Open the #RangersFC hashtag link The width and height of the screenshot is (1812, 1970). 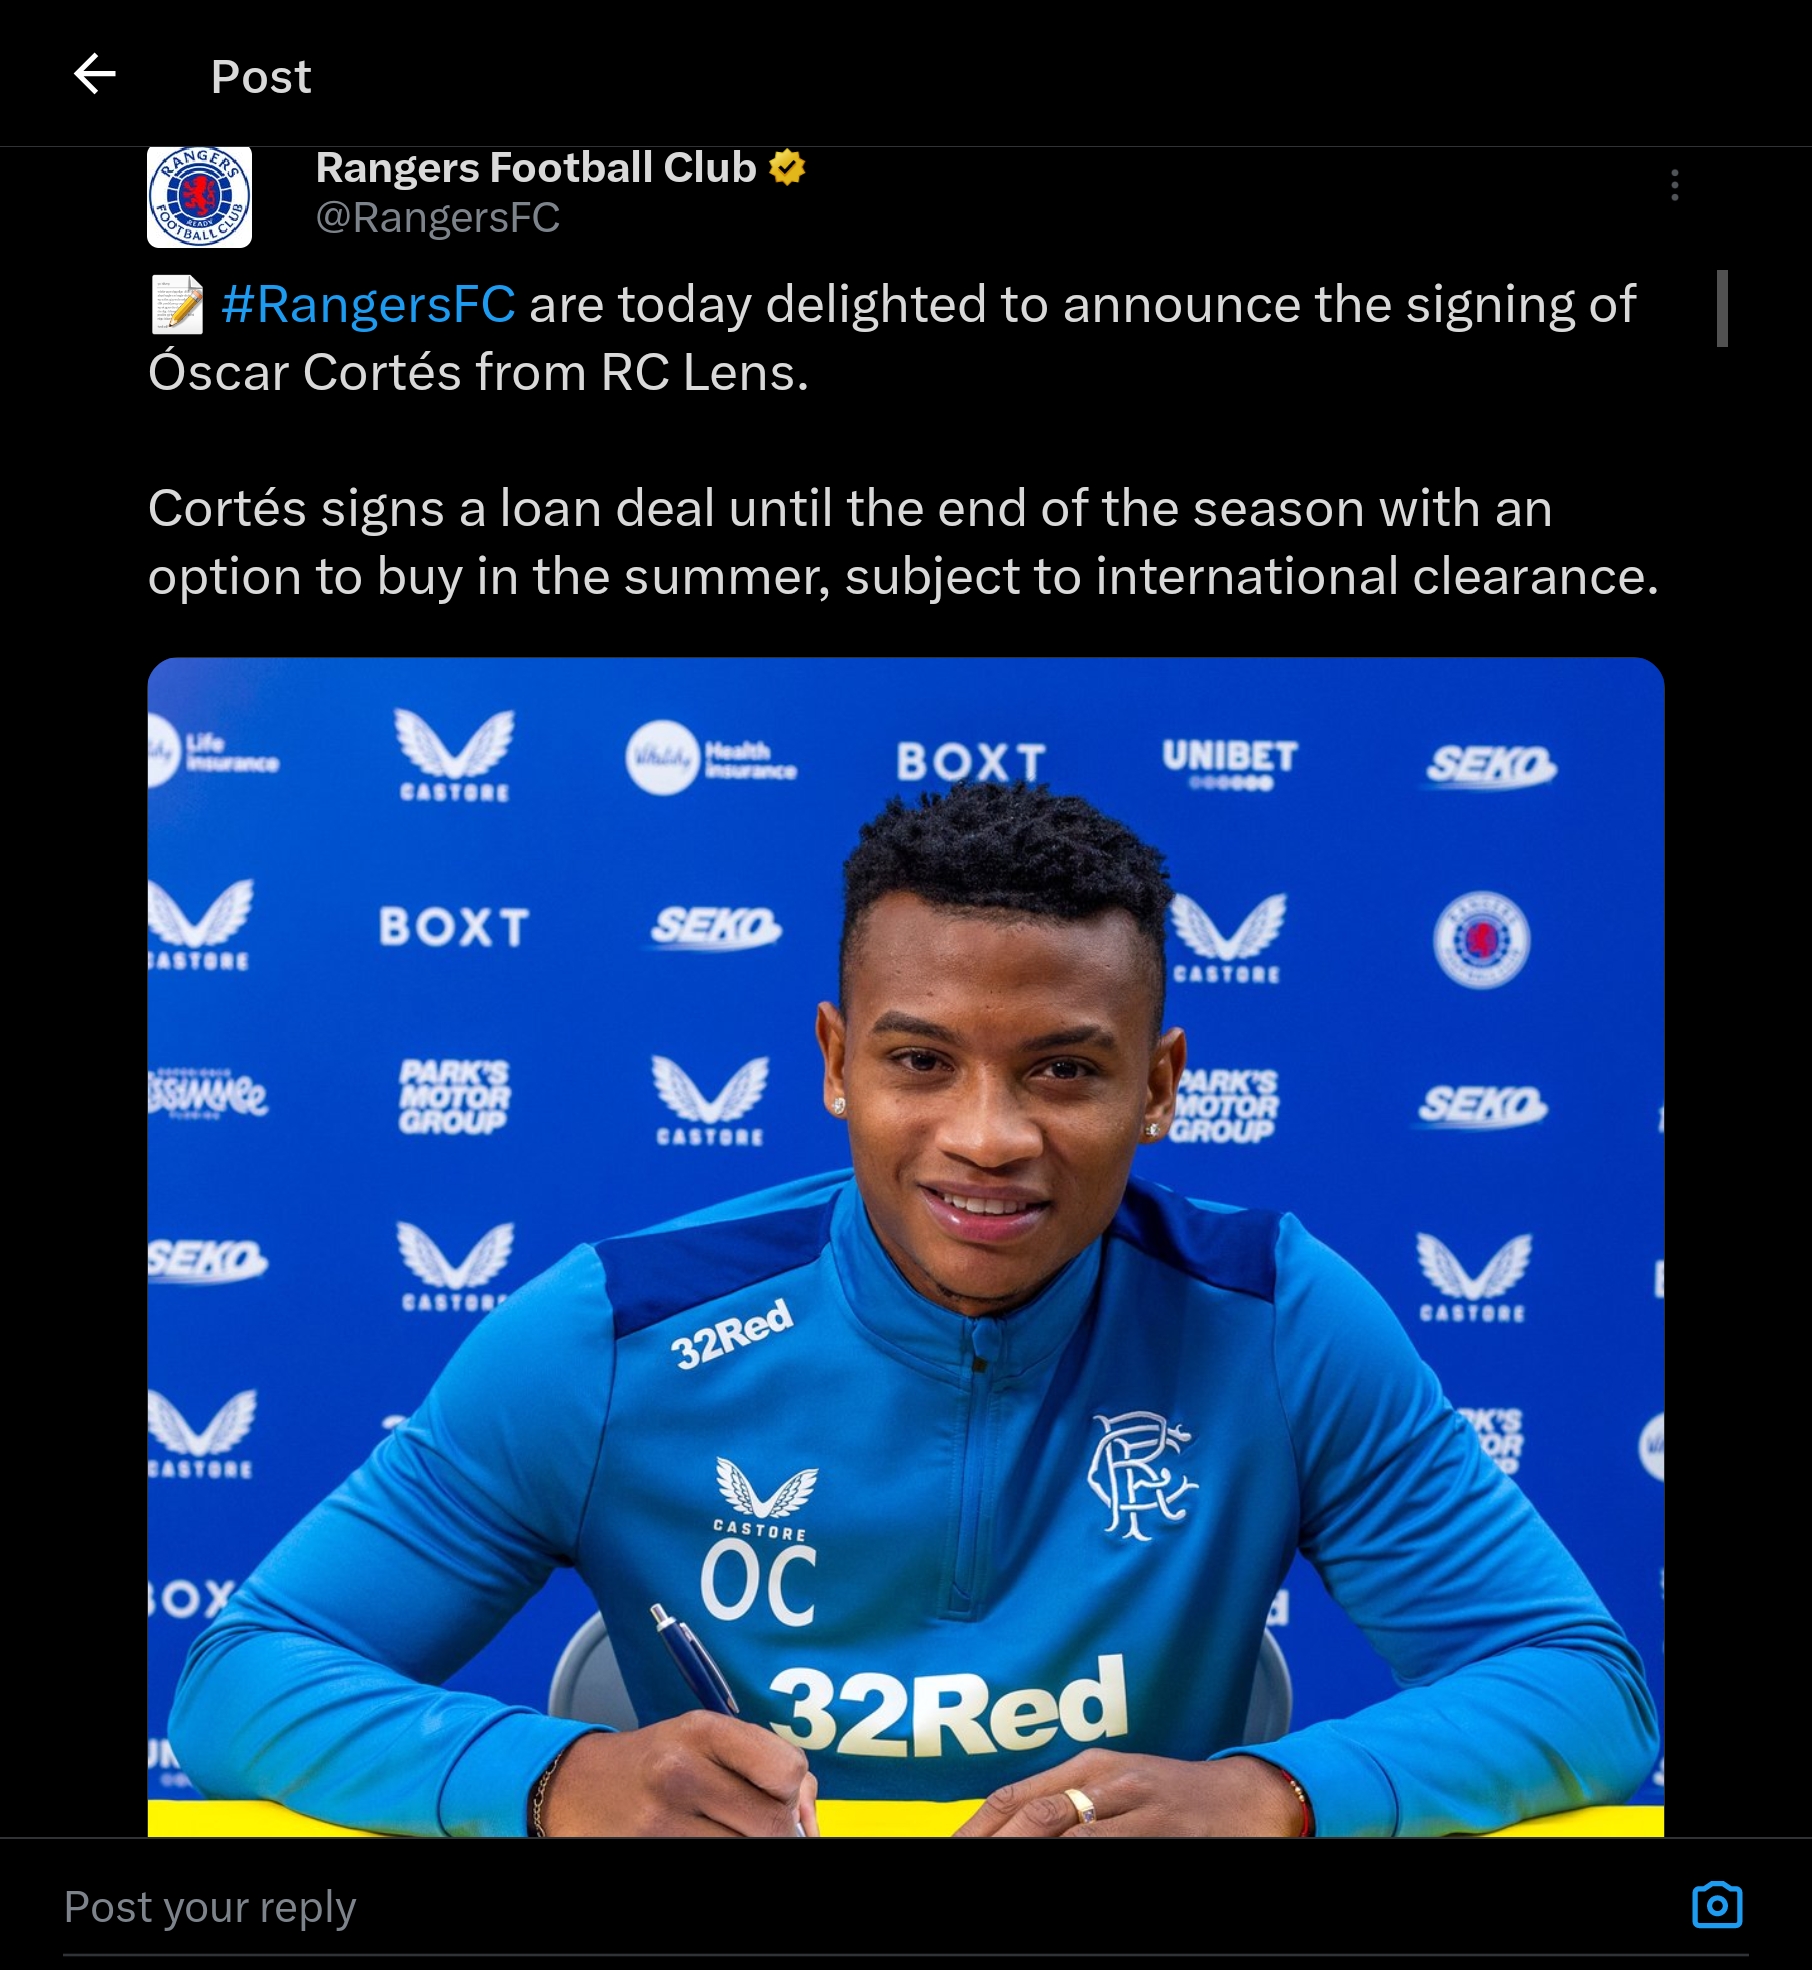(368, 304)
